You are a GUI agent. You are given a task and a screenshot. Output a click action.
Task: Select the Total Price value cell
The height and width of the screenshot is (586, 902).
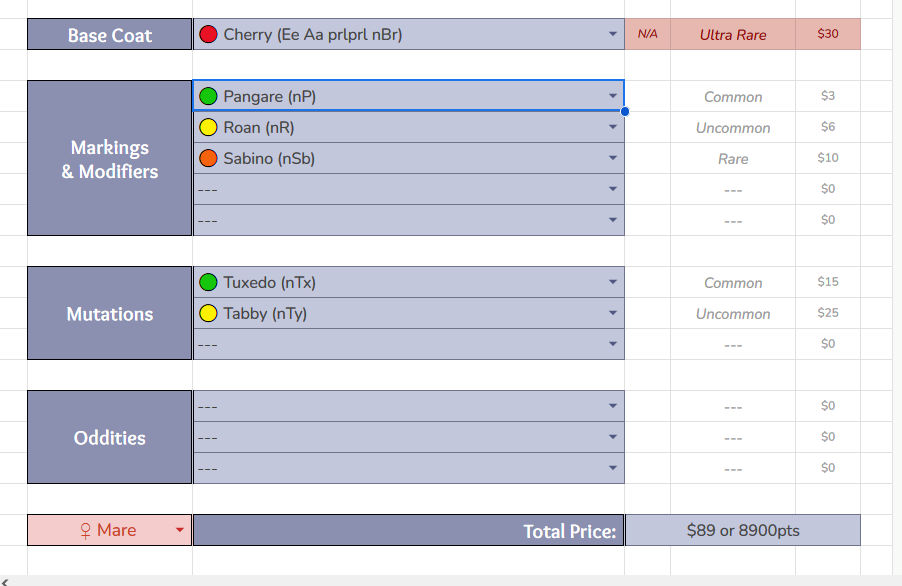click(742, 531)
